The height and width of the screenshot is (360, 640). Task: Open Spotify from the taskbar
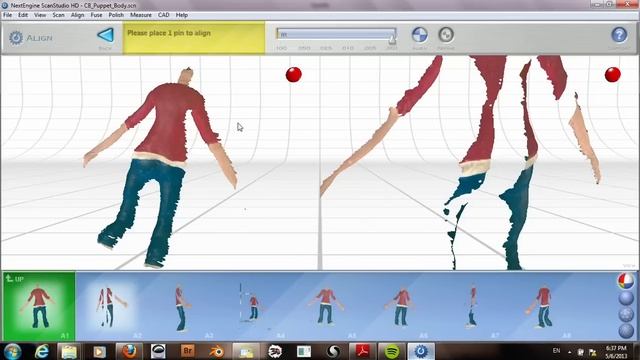pyautogui.click(x=392, y=351)
